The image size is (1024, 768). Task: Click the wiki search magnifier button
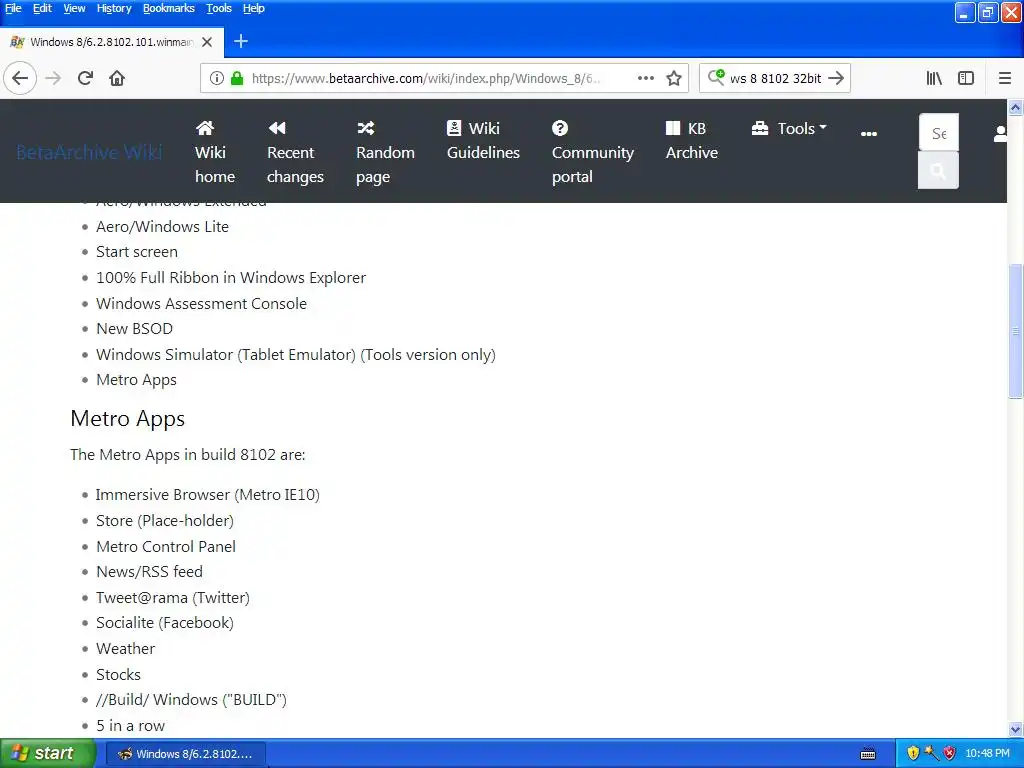pyautogui.click(x=938, y=171)
